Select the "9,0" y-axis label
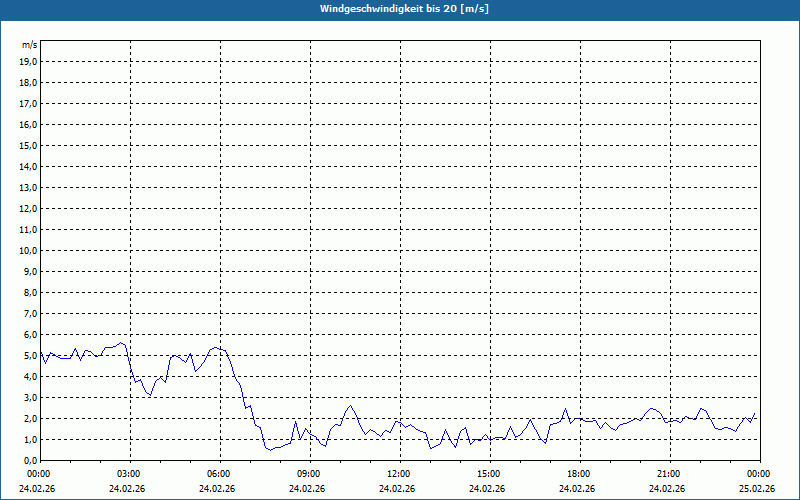 point(30,271)
